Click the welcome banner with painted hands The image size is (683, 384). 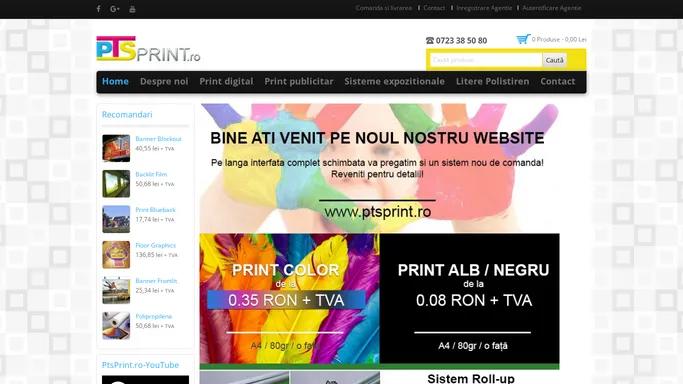(x=379, y=168)
